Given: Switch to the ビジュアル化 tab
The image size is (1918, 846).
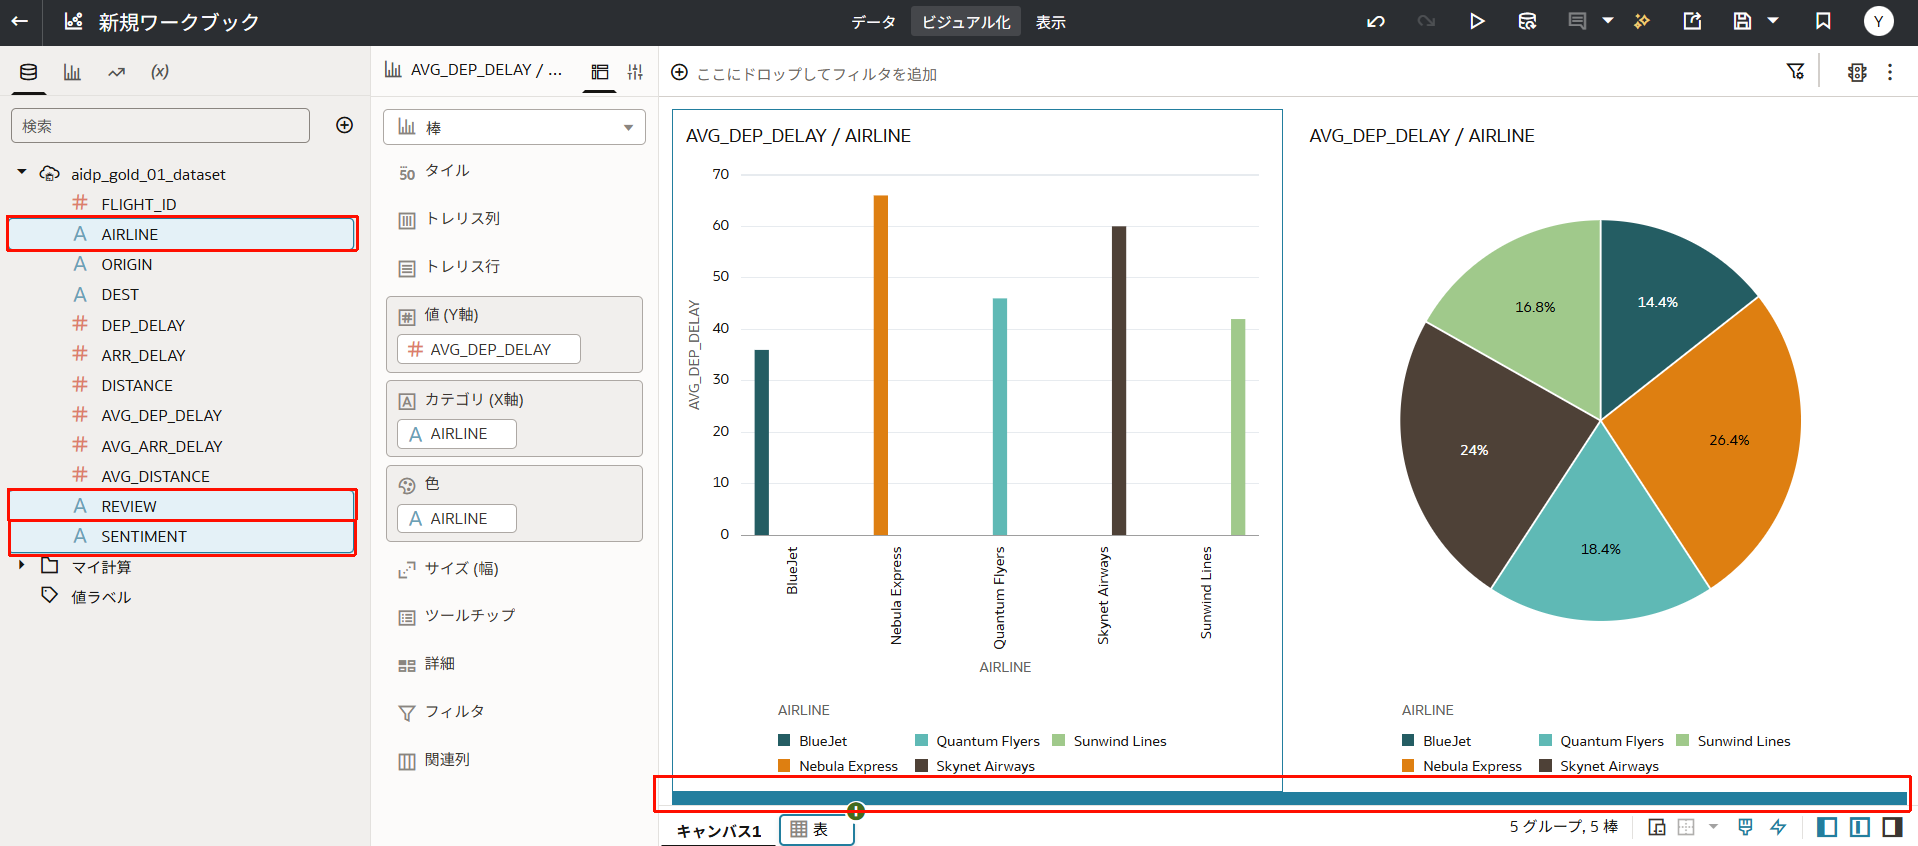Looking at the screenshot, I should tap(965, 22).
